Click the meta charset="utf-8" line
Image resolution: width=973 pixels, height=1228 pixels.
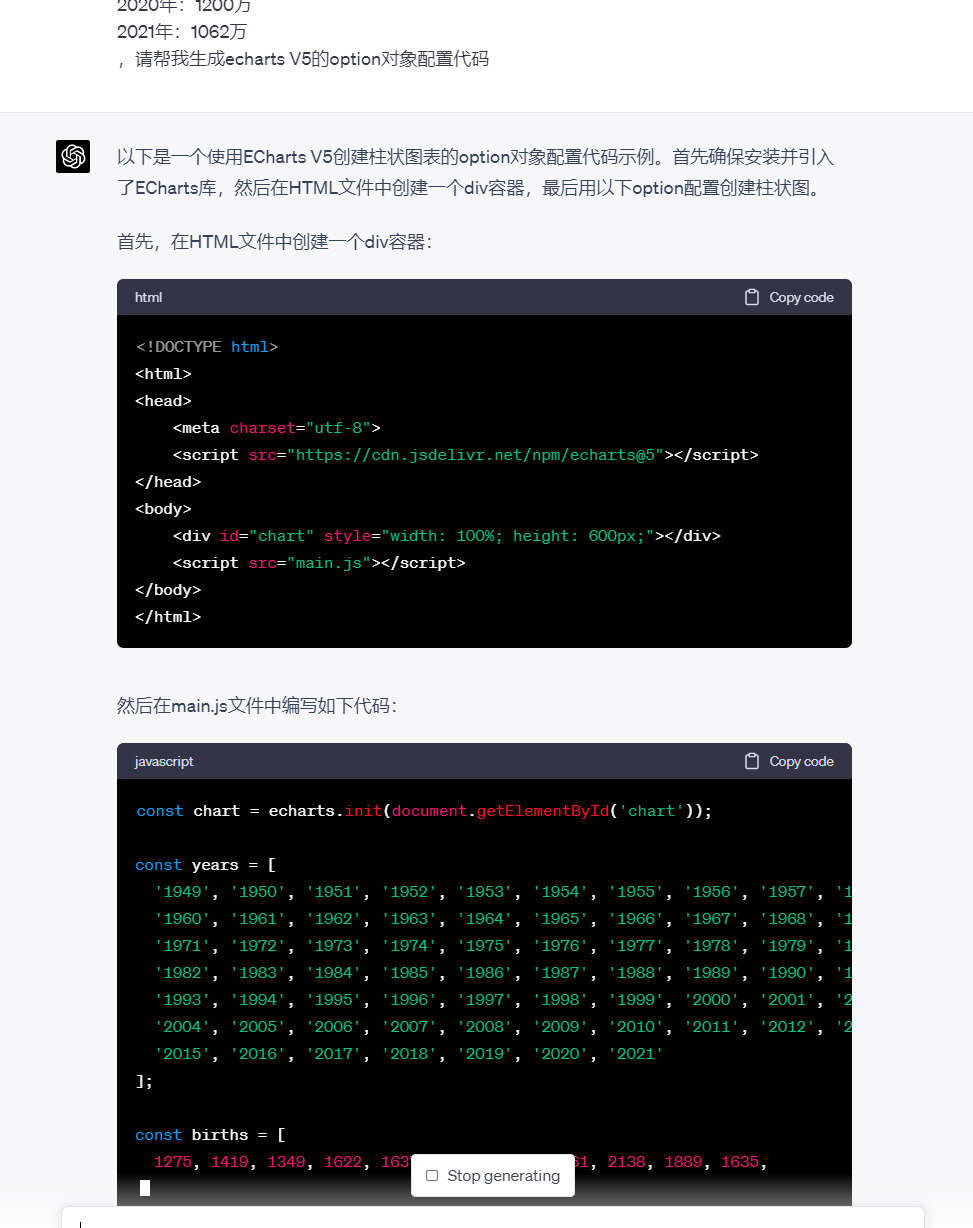pos(277,428)
